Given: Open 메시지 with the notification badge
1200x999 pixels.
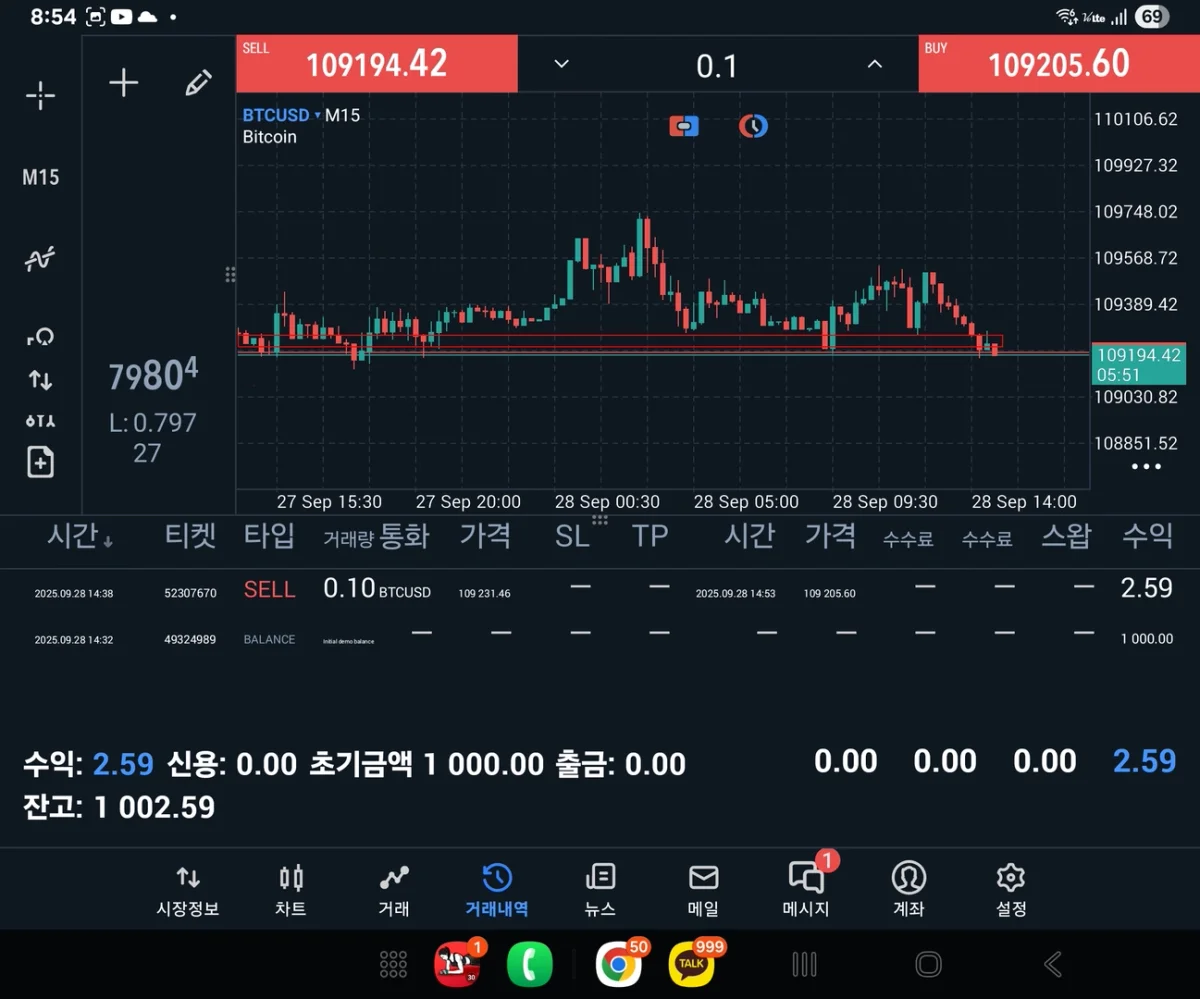Looking at the screenshot, I should (x=805, y=888).
